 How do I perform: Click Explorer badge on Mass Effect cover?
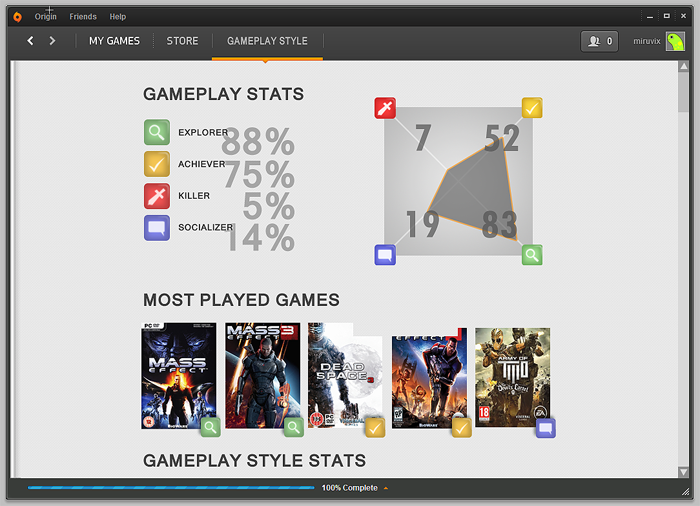coord(211,427)
